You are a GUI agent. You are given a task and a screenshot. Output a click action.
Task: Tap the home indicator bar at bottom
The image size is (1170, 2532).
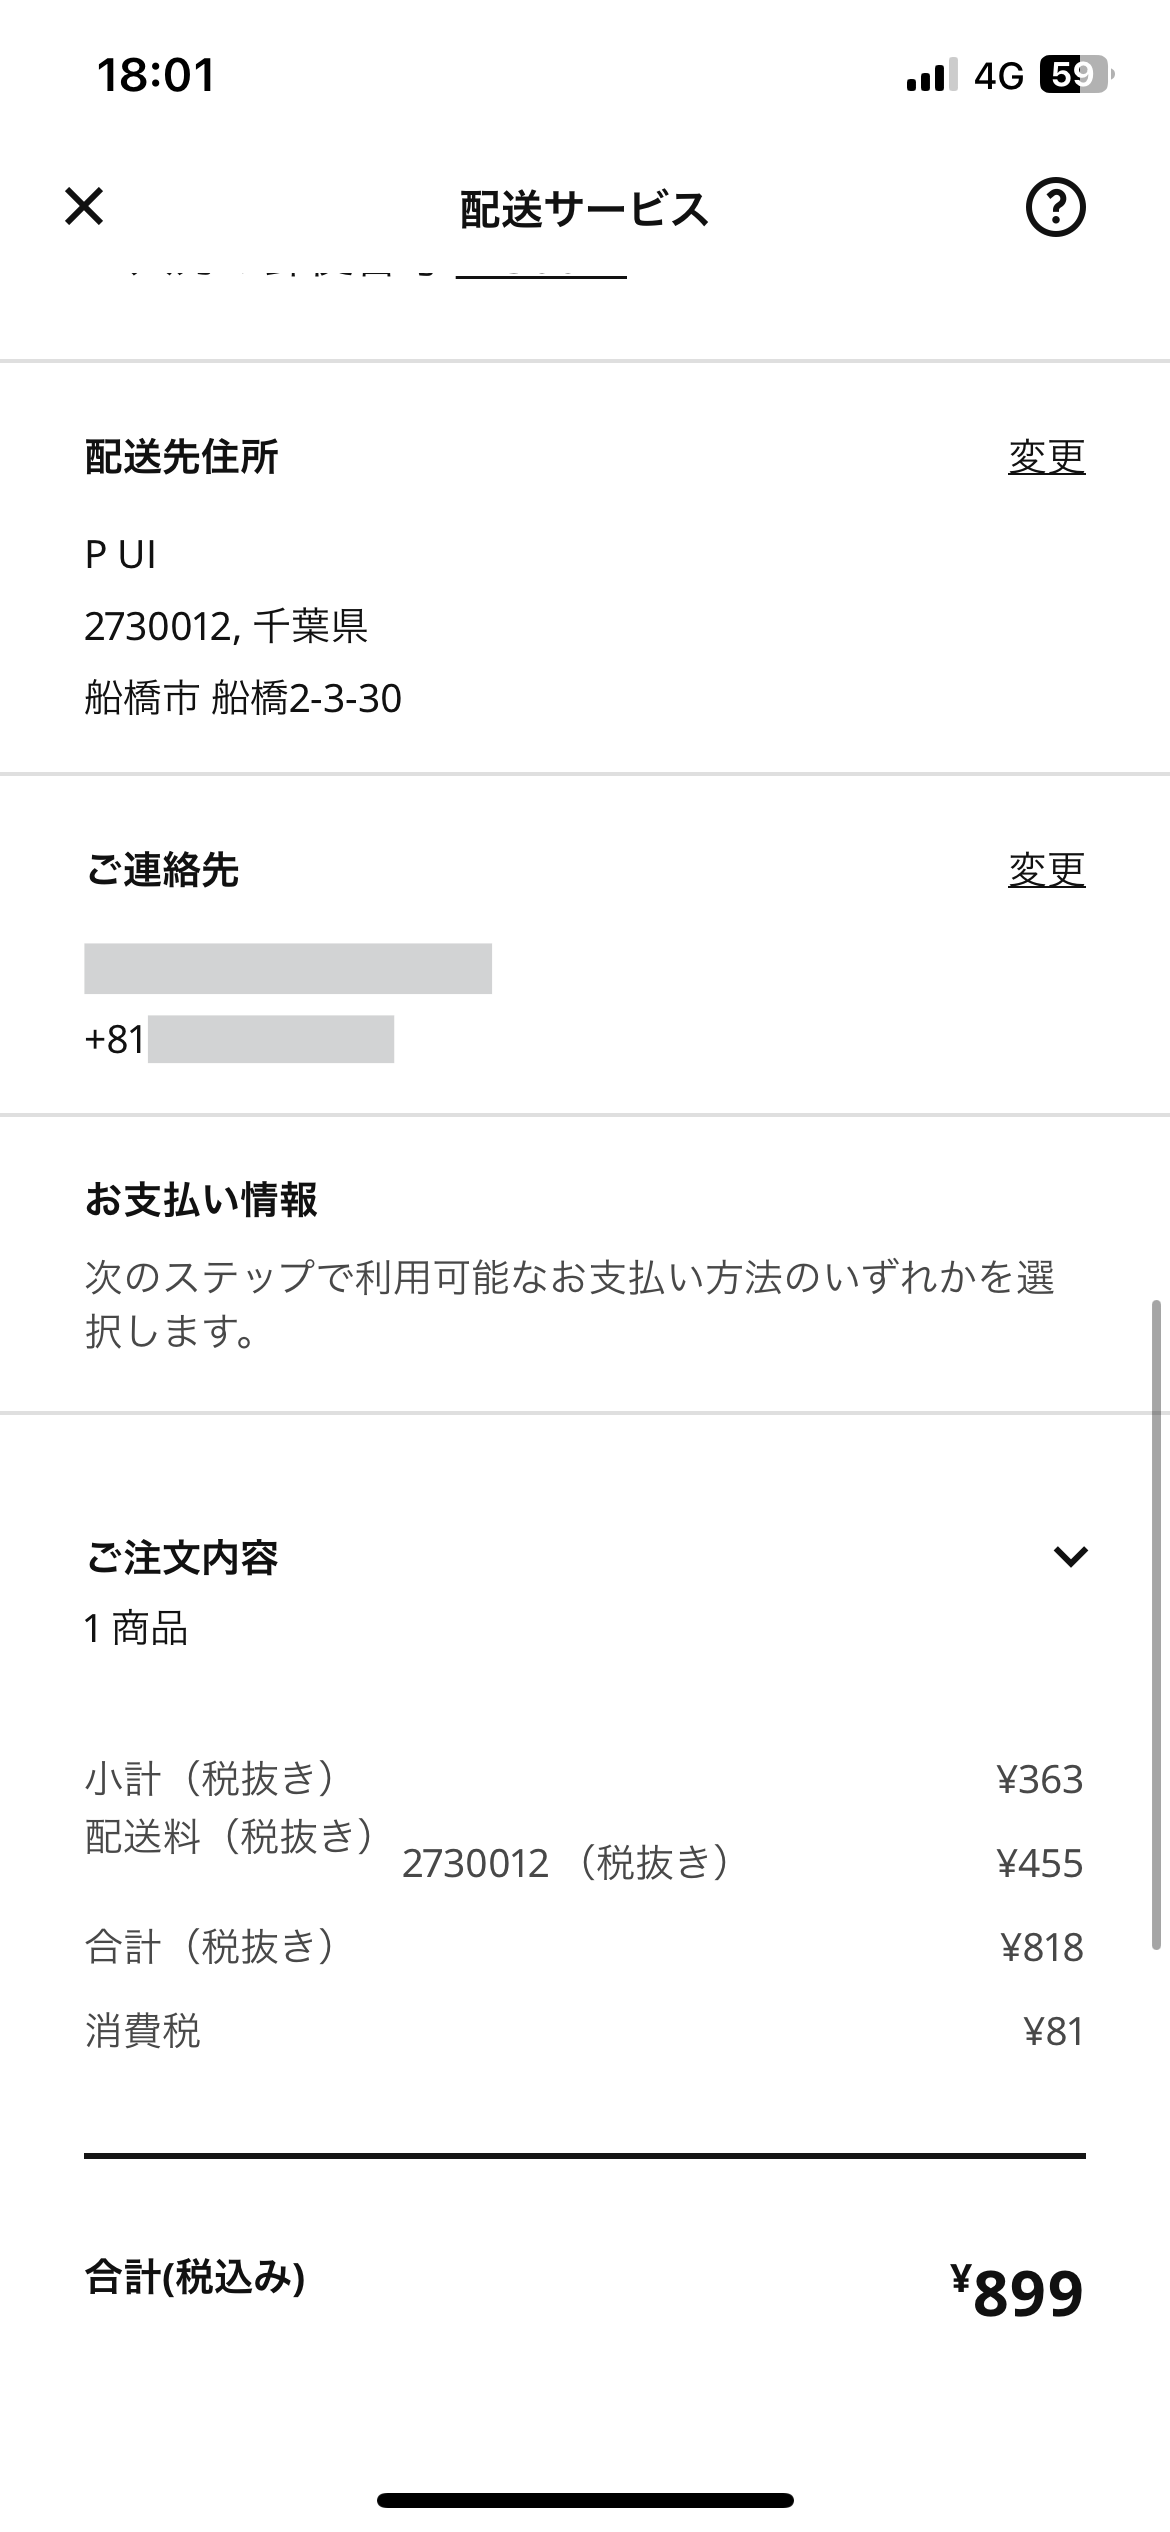[585, 2500]
